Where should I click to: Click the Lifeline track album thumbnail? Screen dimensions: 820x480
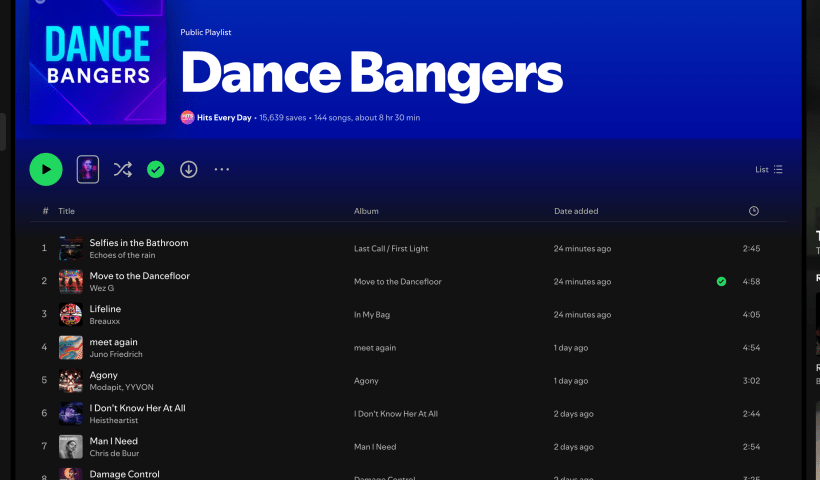[71, 314]
